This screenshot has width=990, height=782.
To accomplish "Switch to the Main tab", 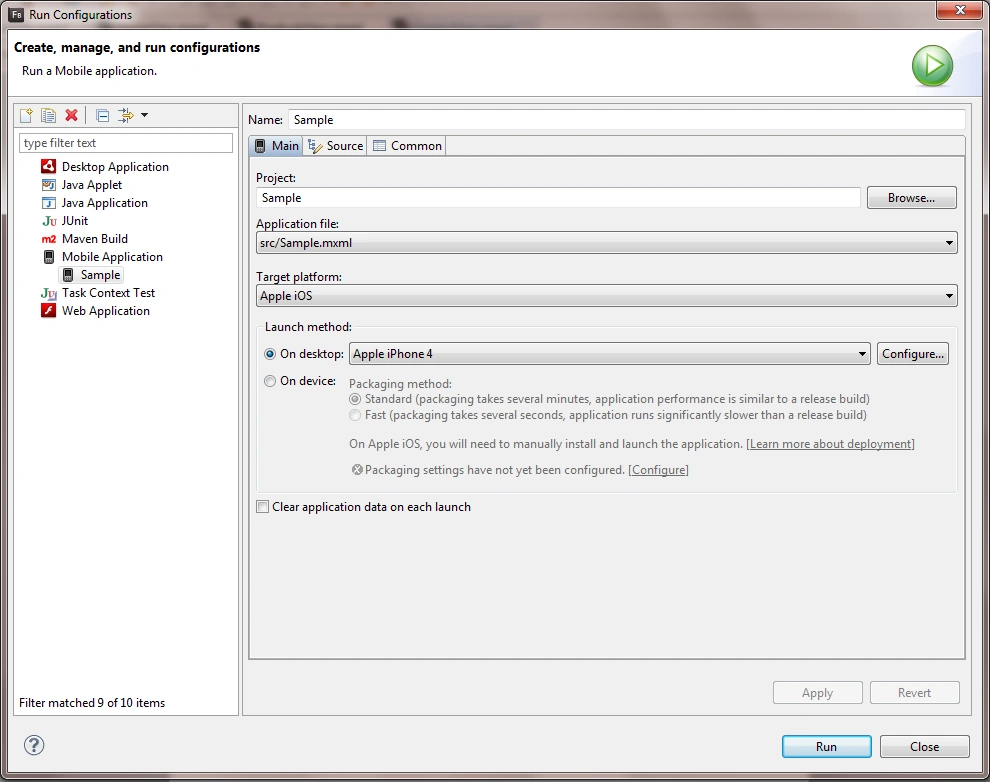I will click(276, 146).
